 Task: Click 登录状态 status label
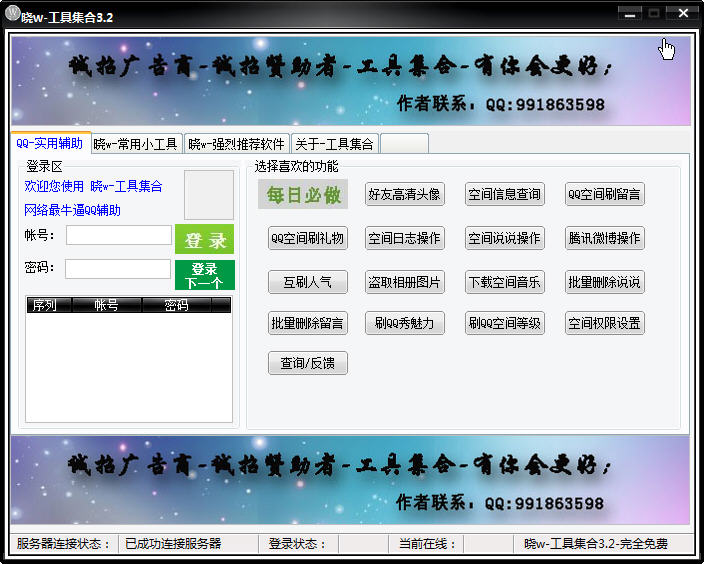pyautogui.click(x=297, y=544)
